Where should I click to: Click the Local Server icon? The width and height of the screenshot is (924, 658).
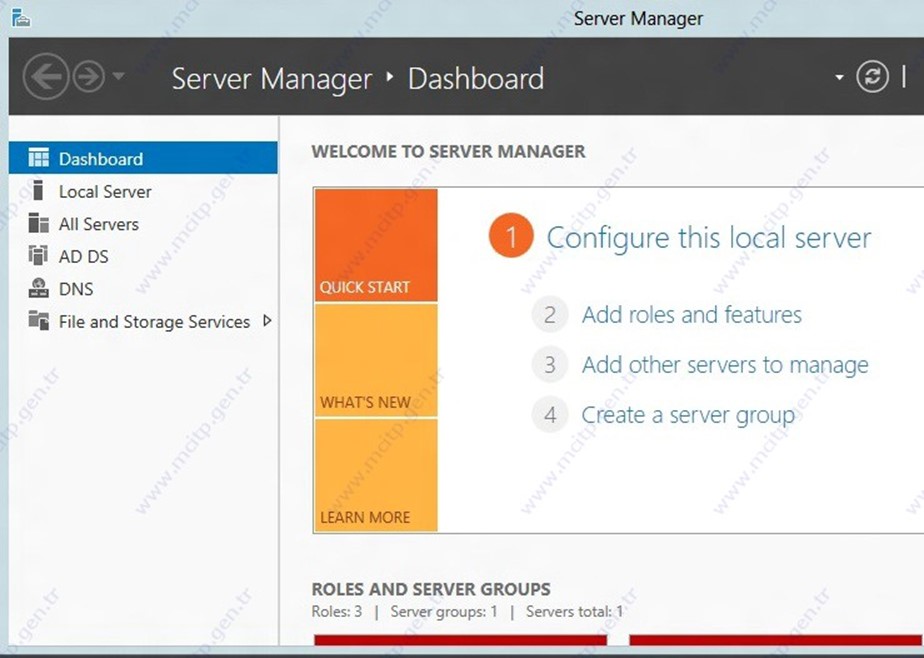point(38,190)
